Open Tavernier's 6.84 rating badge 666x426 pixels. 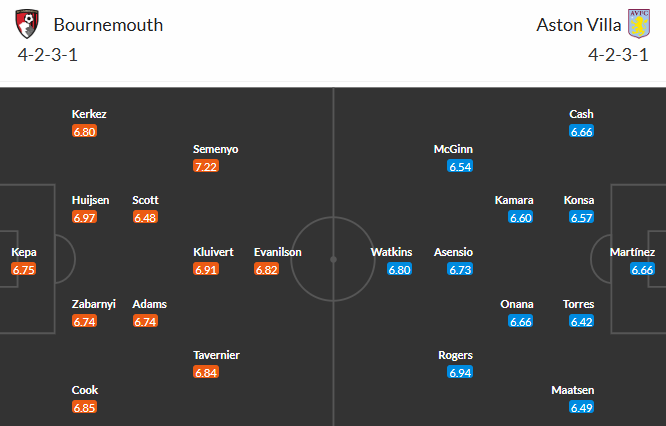206,372
